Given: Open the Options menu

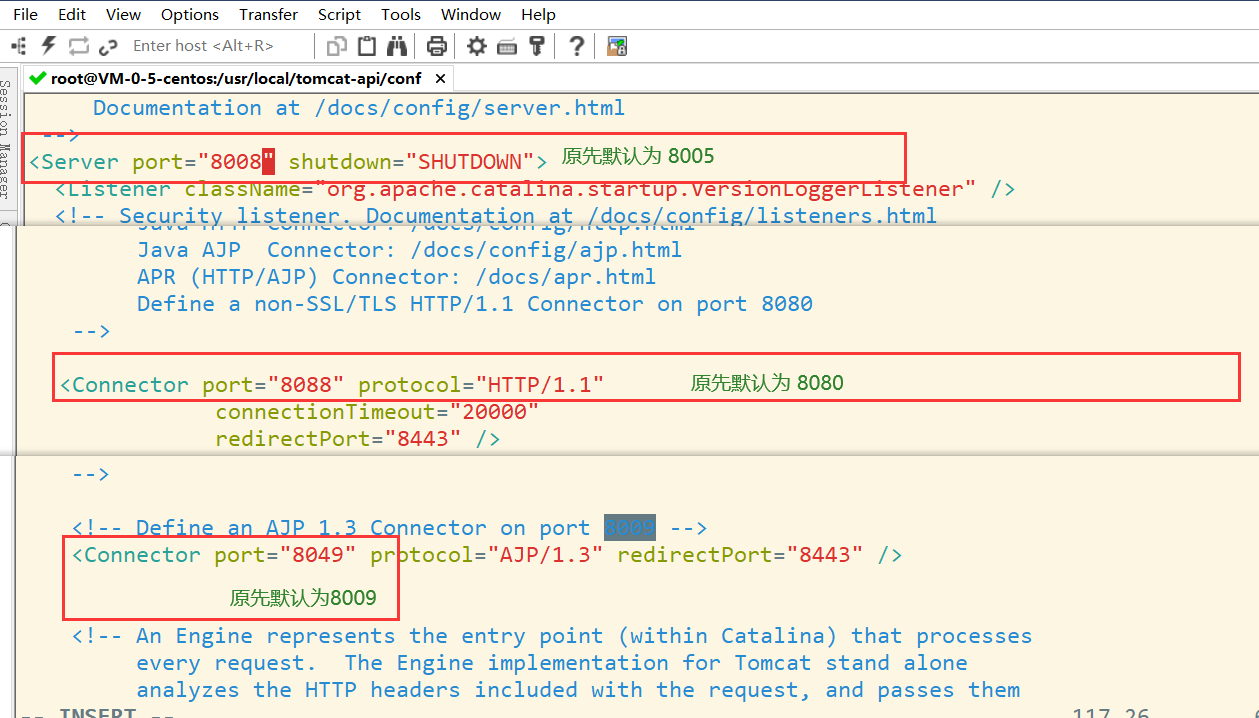Looking at the screenshot, I should pyautogui.click(x=190, y=14).
